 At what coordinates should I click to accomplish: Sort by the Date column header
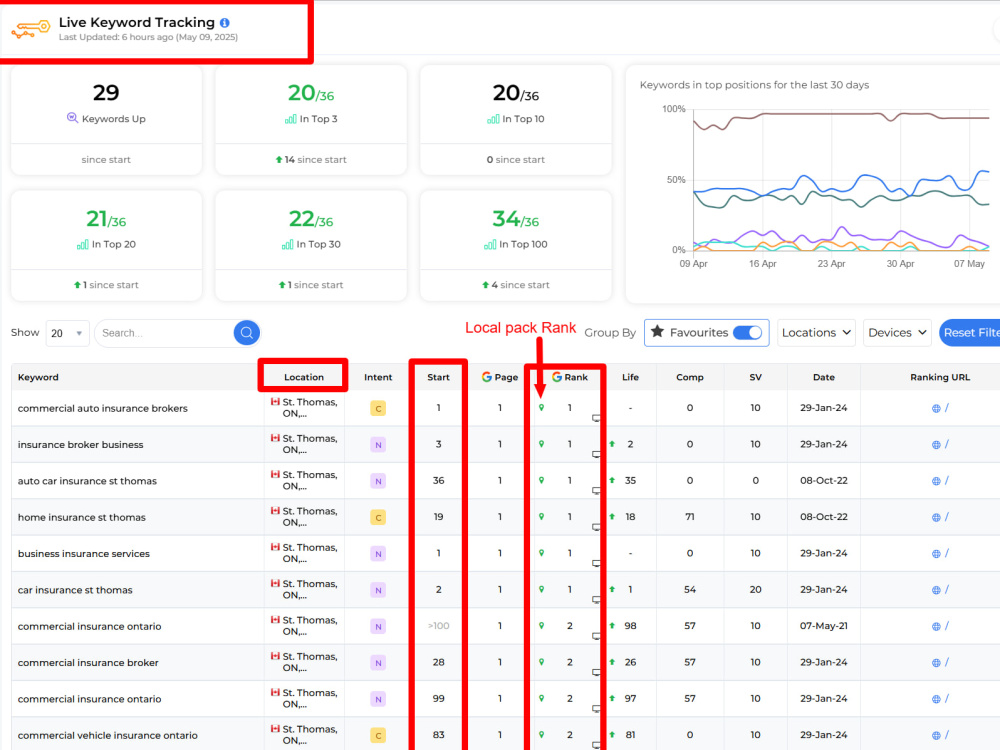coord(823,377)
